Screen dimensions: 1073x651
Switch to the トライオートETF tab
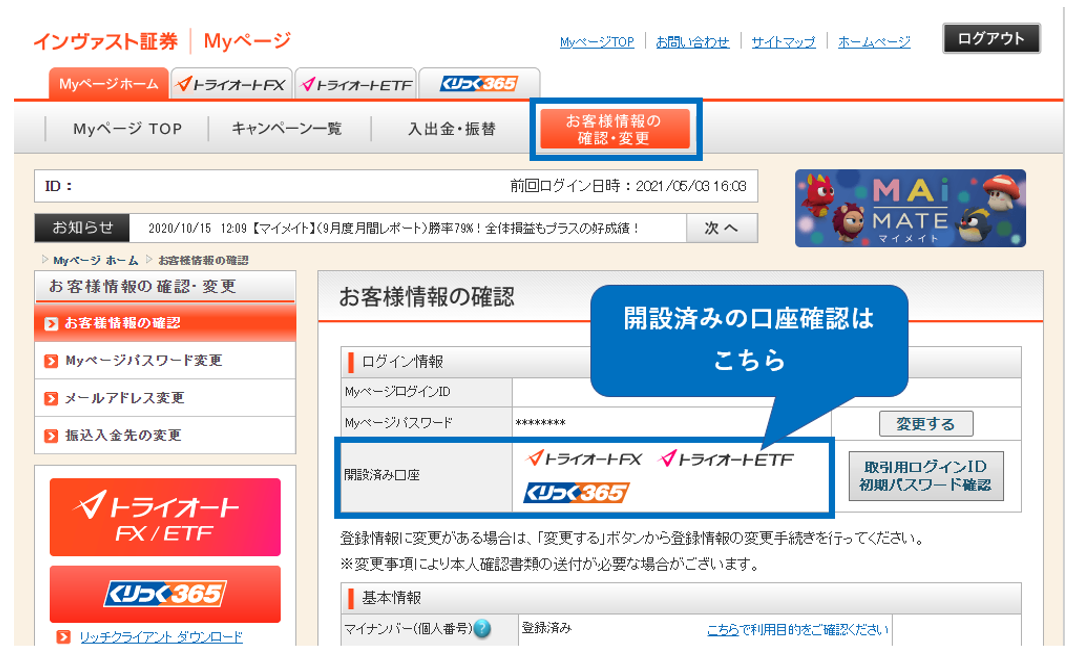[356, 84]
